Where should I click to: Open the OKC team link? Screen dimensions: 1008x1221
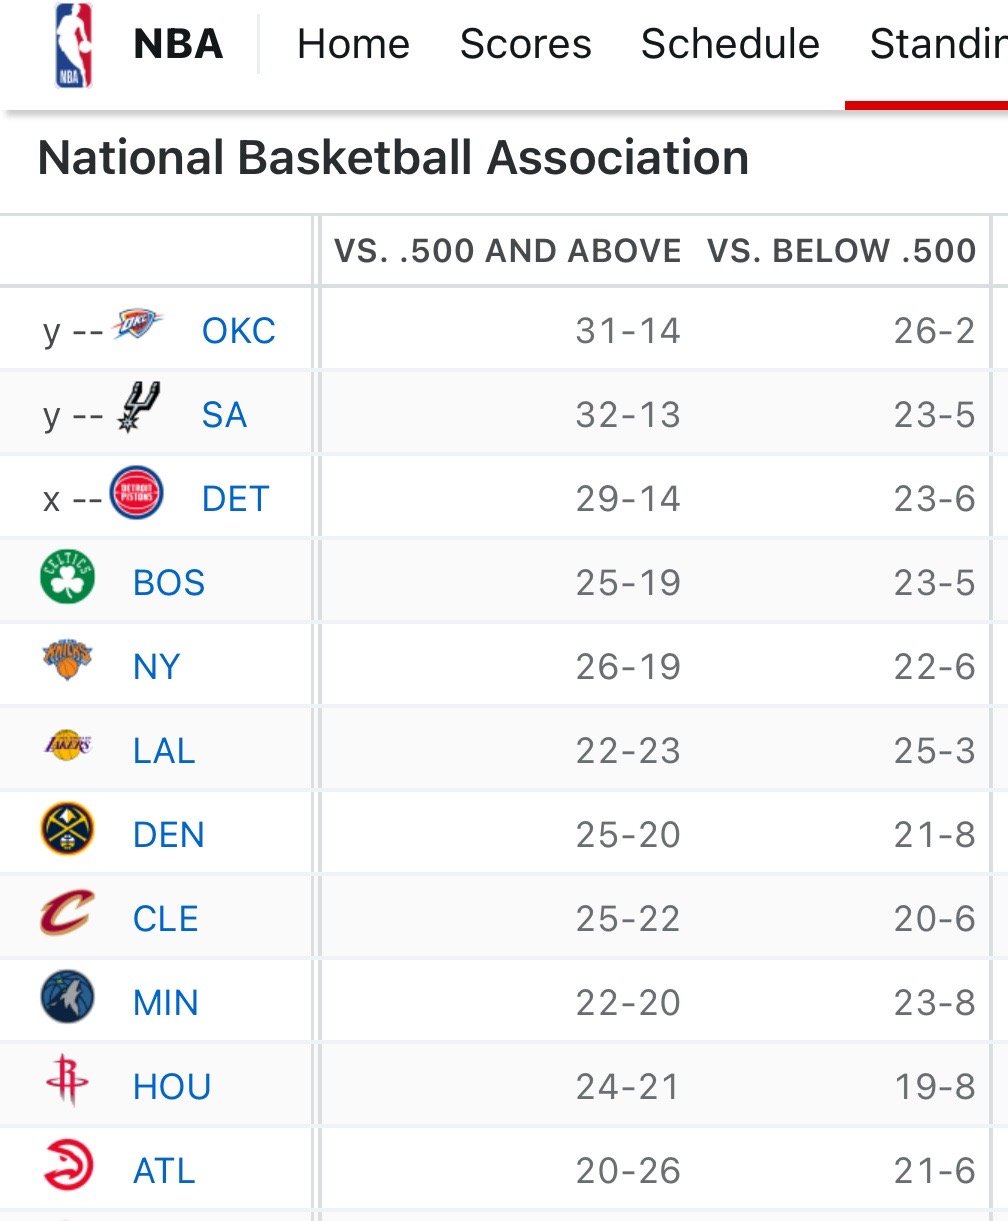pyautogui.click(x=239, y=331)
